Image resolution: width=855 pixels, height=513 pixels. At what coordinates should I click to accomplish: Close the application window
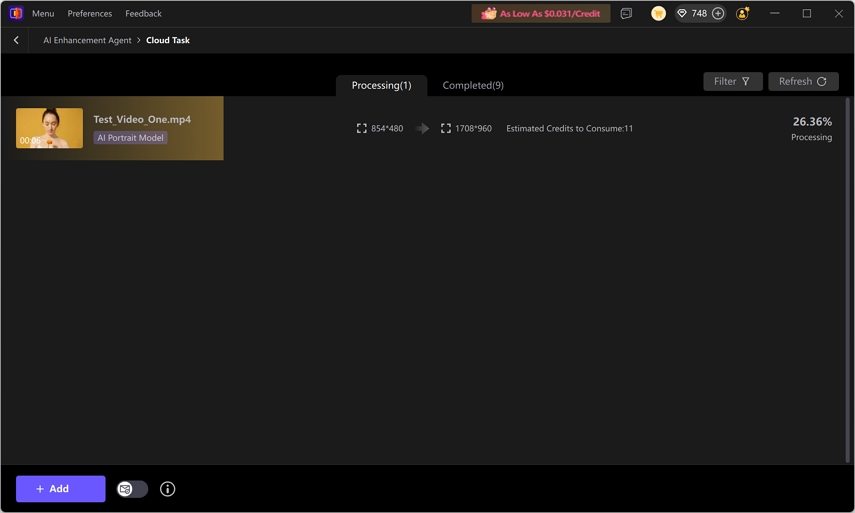[839, 14]
